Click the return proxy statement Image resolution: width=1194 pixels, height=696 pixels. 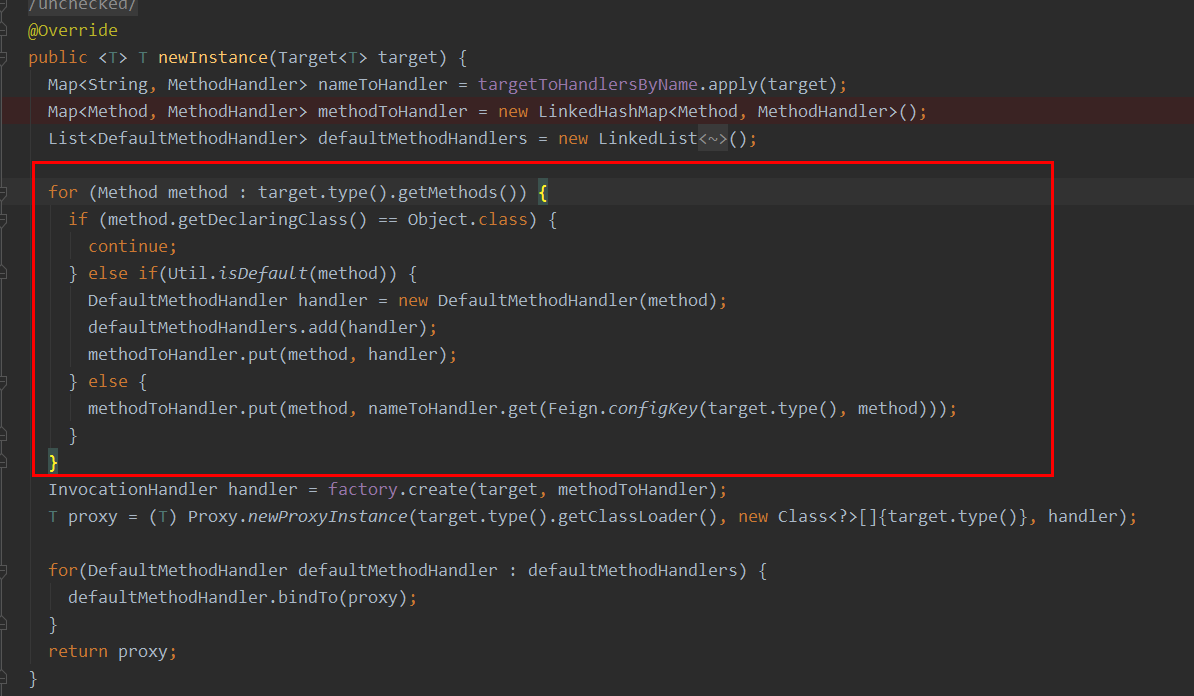pos(112,652)
